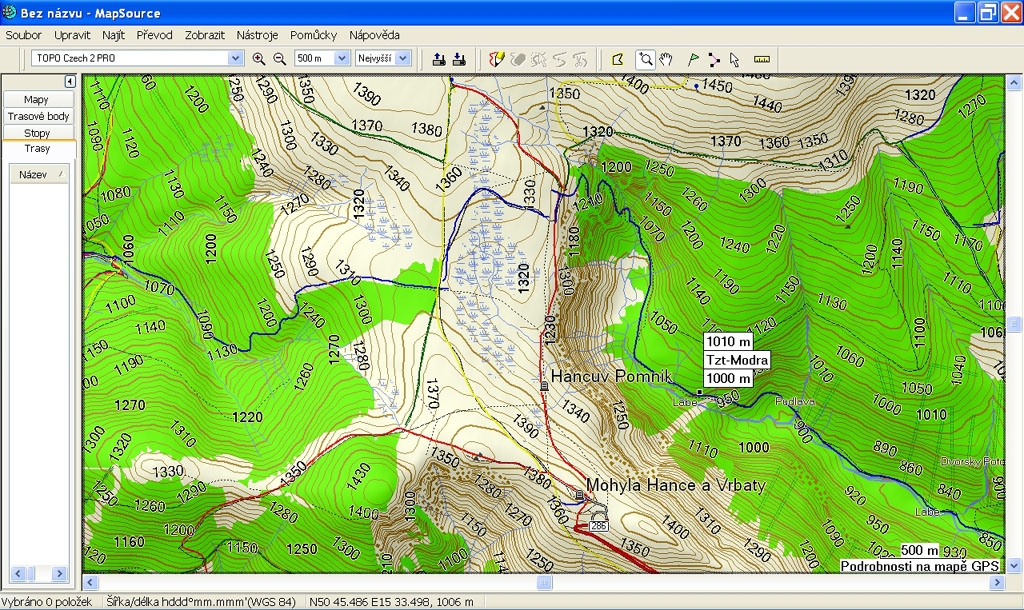
Task: Select the Waypoint flag tool
Action: click(694, 59)
